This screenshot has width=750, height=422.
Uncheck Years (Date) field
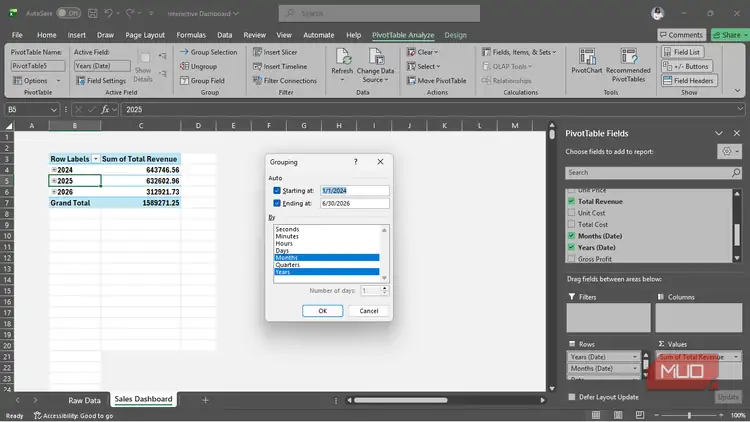[571, 247]
